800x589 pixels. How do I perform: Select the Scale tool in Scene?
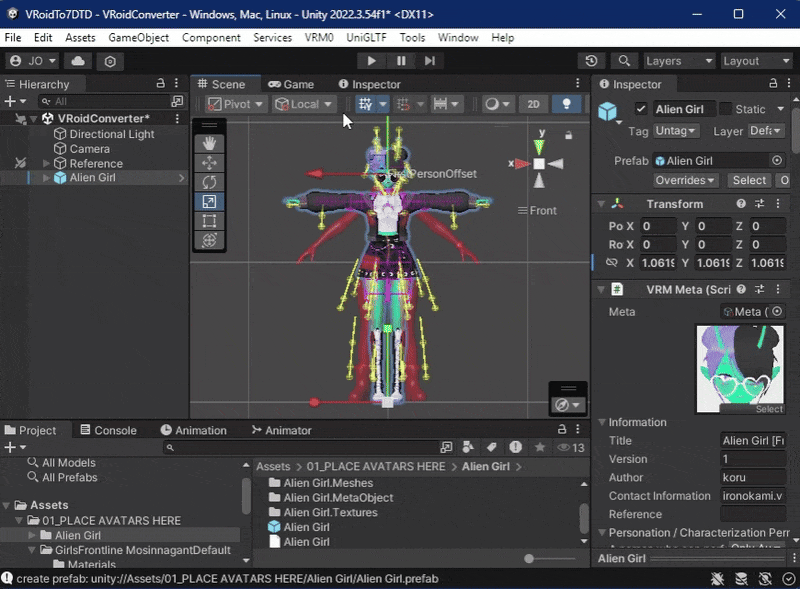pos(209,202)
